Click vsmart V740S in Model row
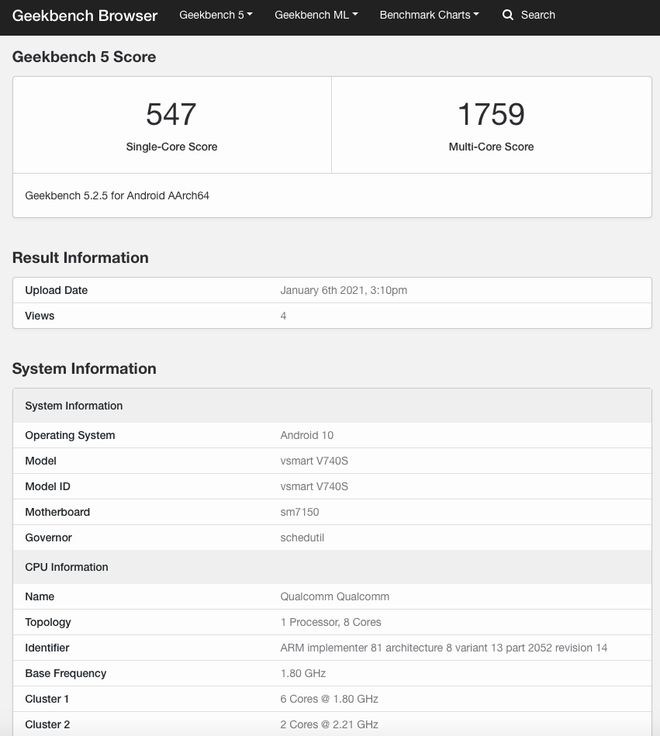 [314, 461]
